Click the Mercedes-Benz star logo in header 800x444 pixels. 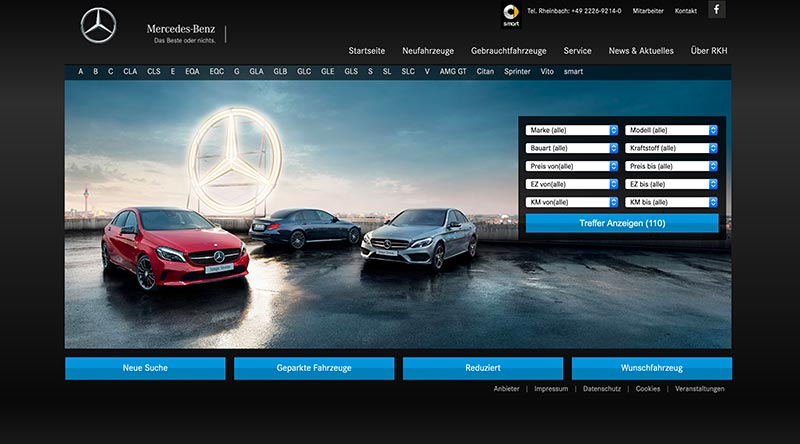(98, 26)
